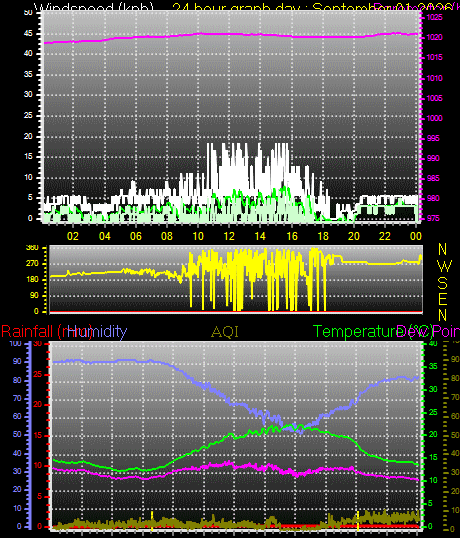Select hour label 12 on time axis
460x538 pixels.
pyautogui.click(x=229, y=236)
